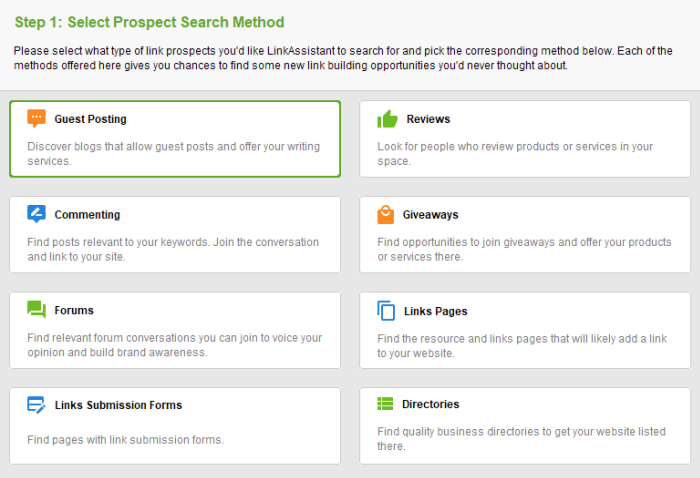This screenshot has height=478, width=700.
Task: Pick the Forums prospect method title
Action: click(x=74, y=311)
